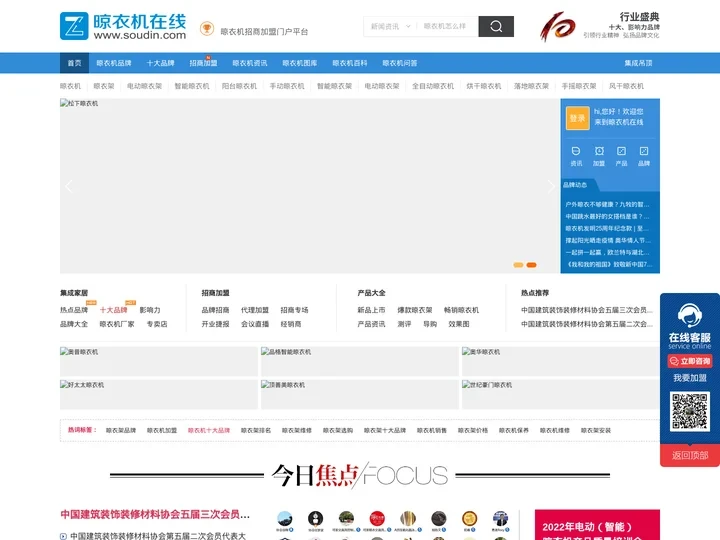Open the 晾衣机问答 nav item
This screenshot has height=540, width=720.
[x=400, y=63]
